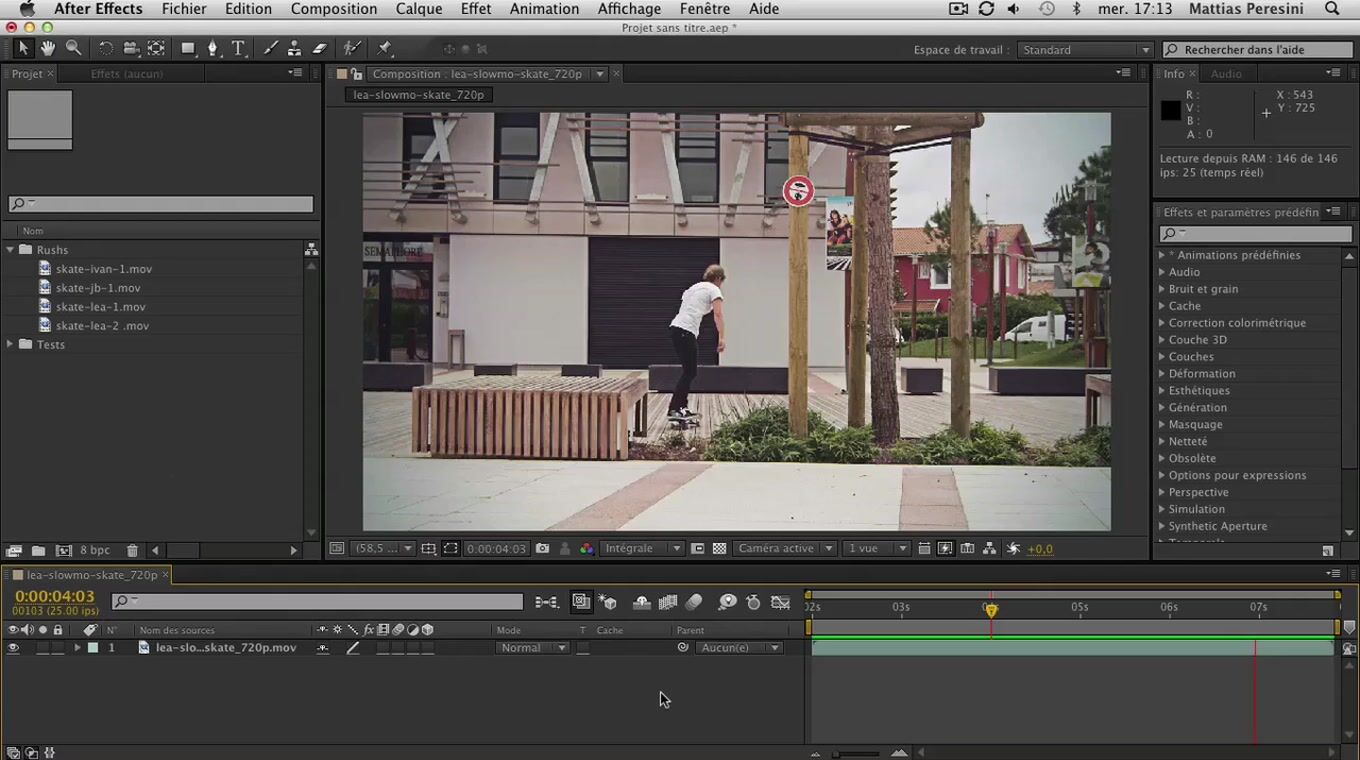This screenshot has width=1360, height=760.
Task: Click the 0:00:04:03 timecode in the timeline
Action: tap(54, 597)
